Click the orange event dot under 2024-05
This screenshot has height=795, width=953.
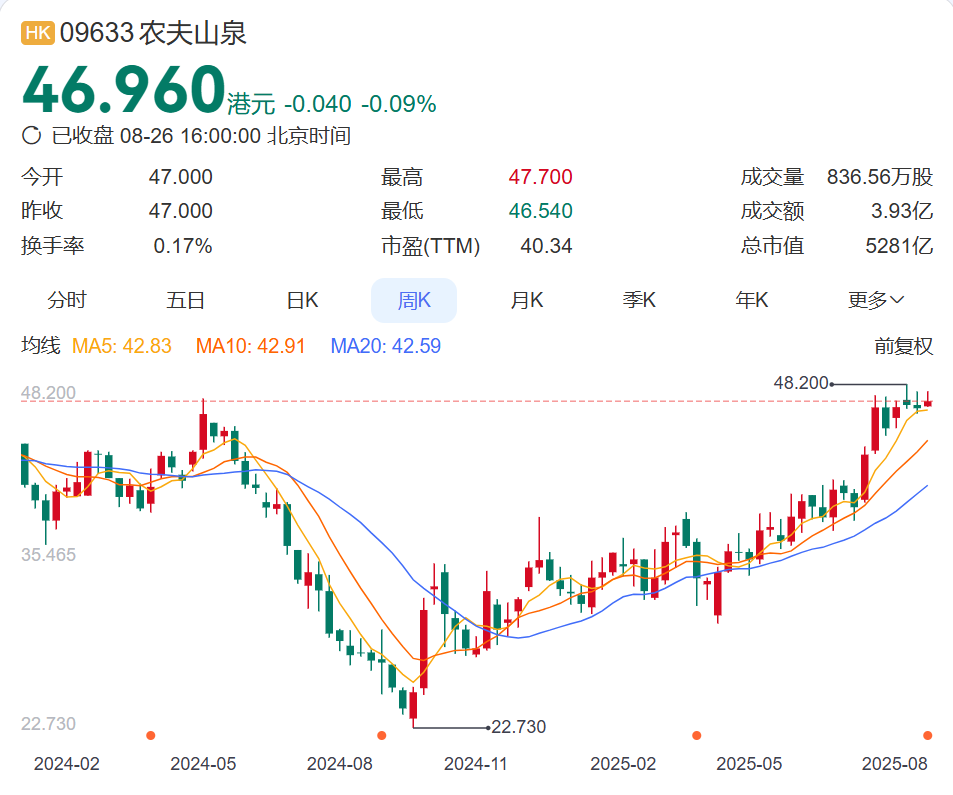(x=151, y=735)
